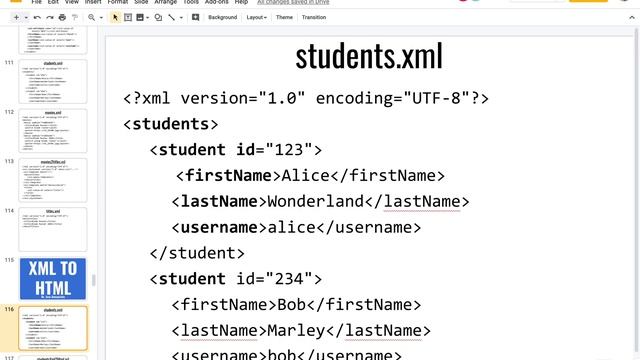Open the Format menu
This screenshot has height=360, width=640.
point(118,2)
